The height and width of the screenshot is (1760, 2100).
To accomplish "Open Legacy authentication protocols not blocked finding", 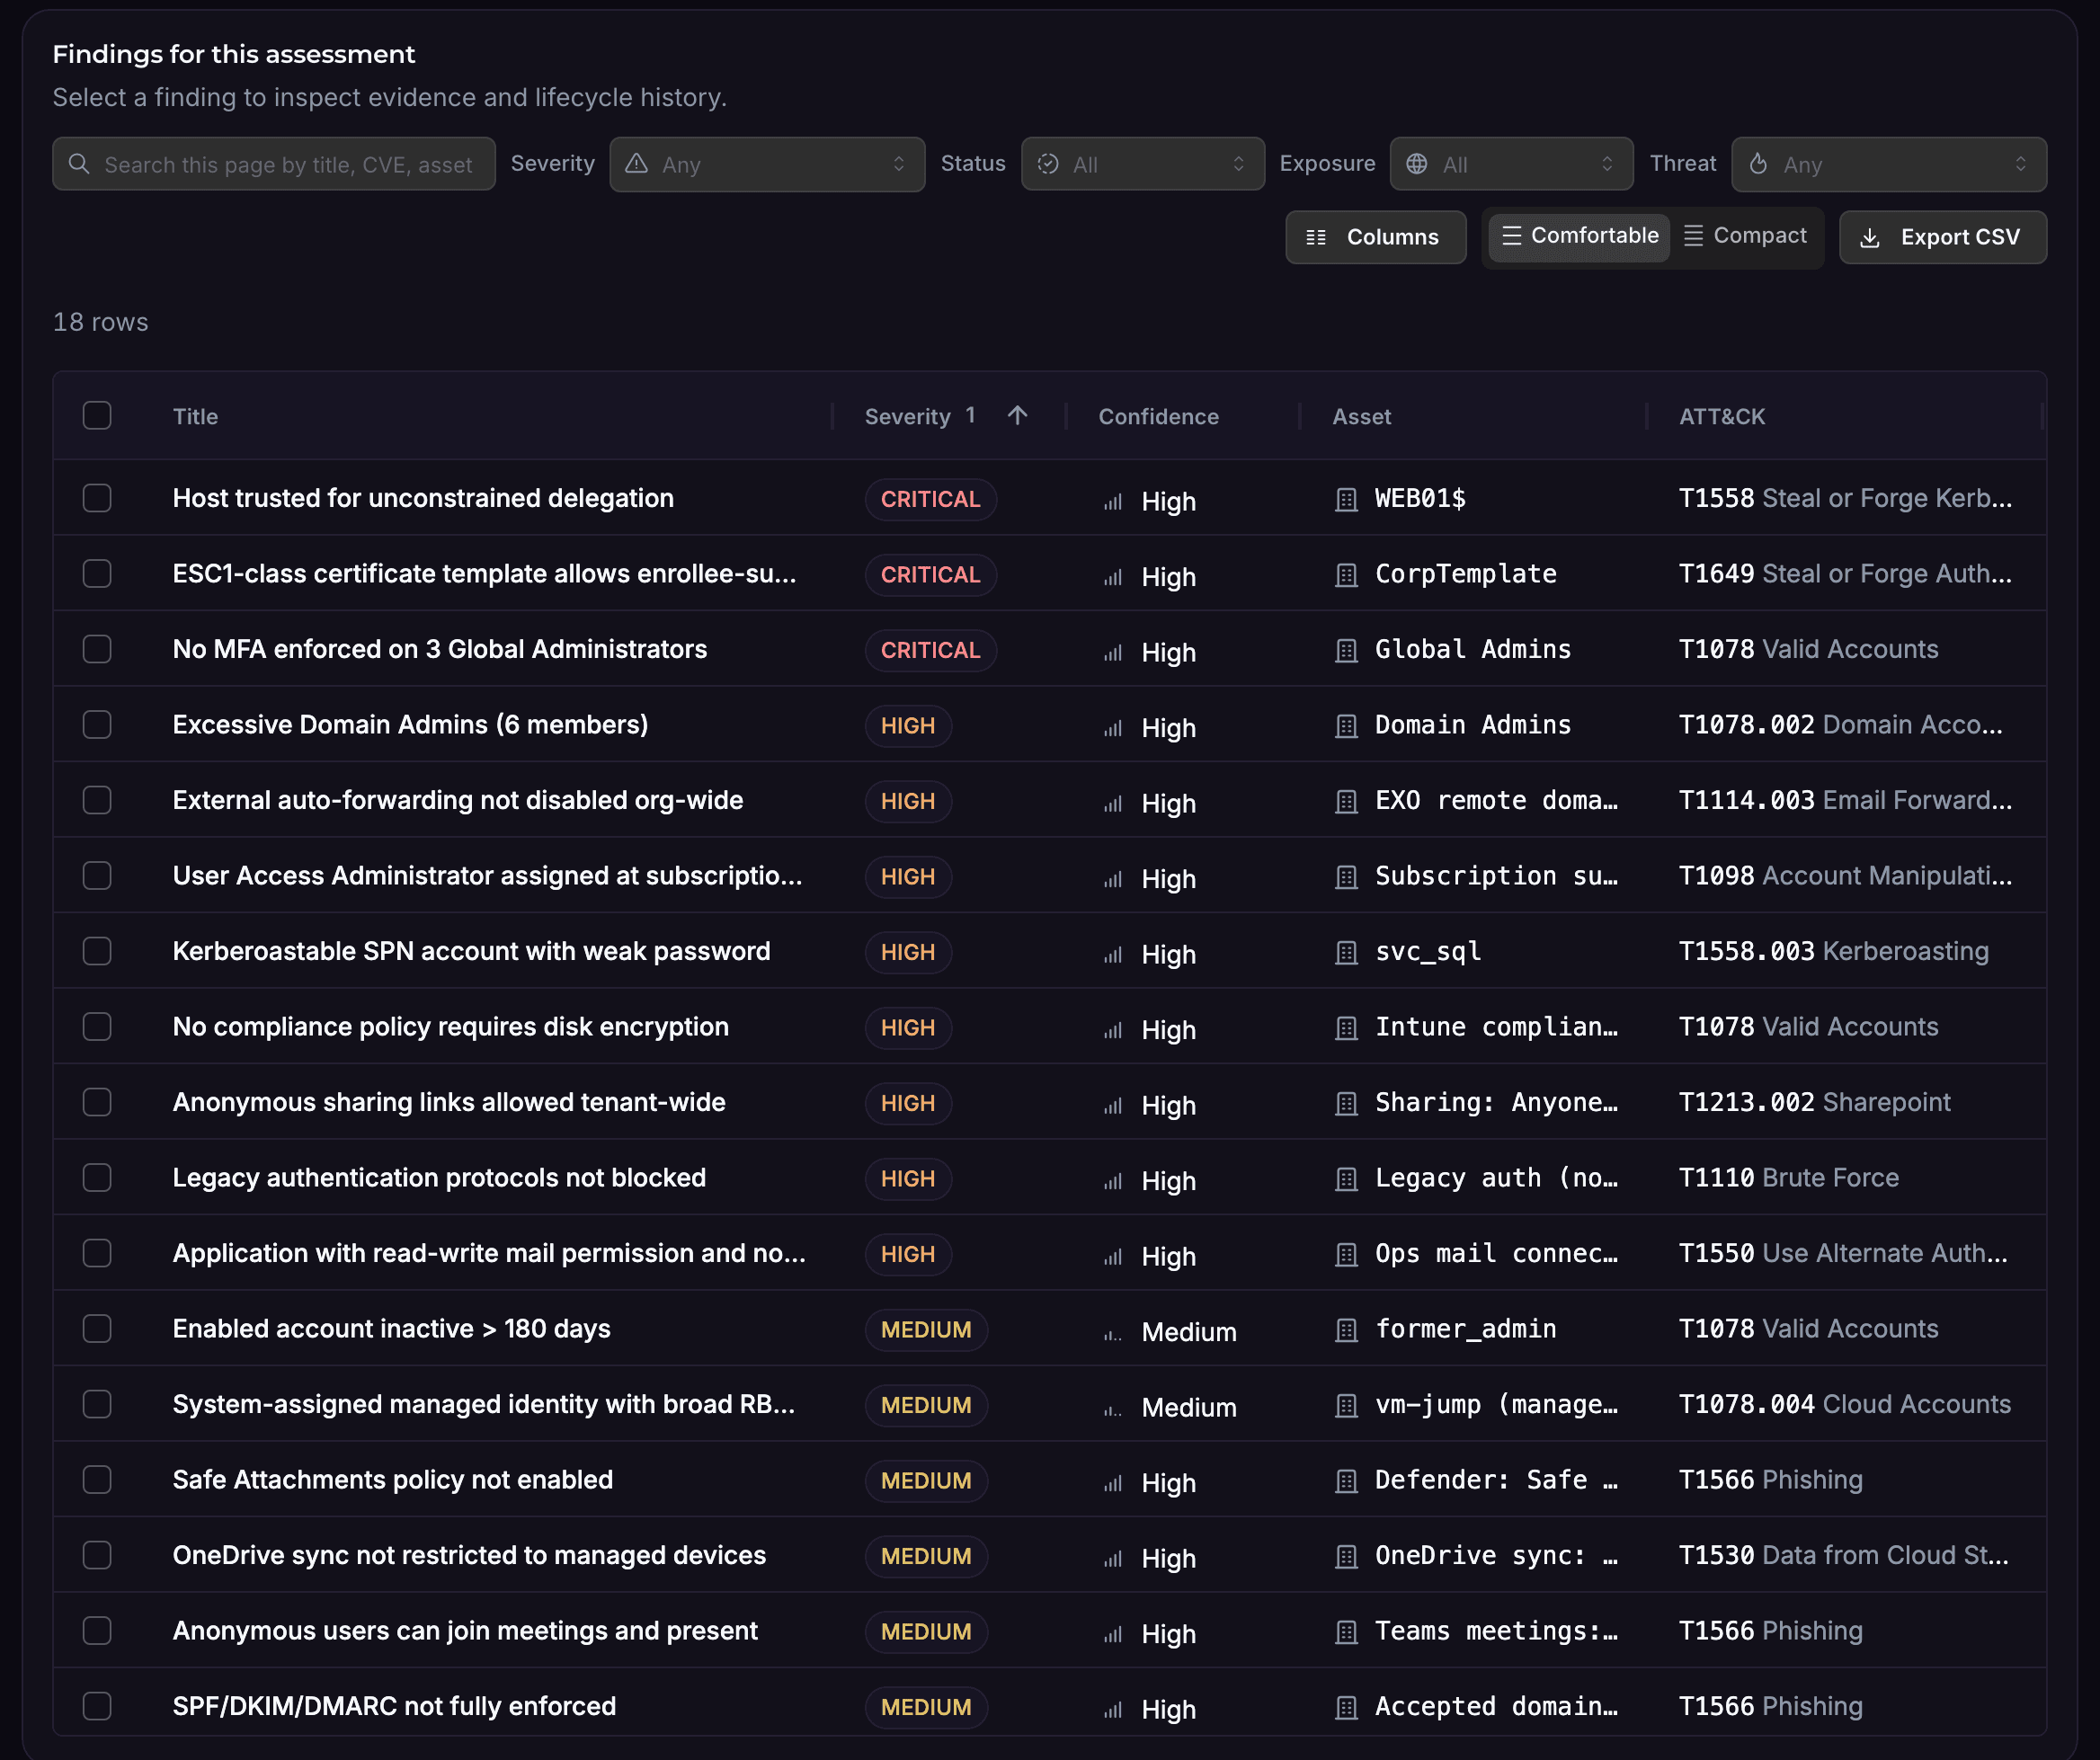I will pyautogui.click(x=439, y=1178).
